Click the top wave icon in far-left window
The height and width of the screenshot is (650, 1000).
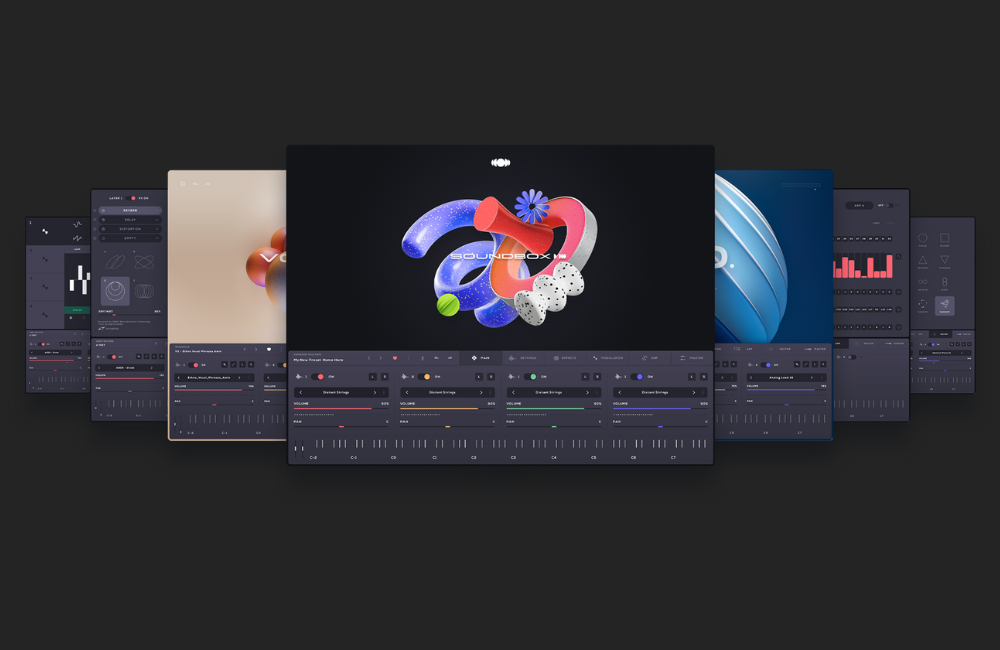click(x=77, y=225)
